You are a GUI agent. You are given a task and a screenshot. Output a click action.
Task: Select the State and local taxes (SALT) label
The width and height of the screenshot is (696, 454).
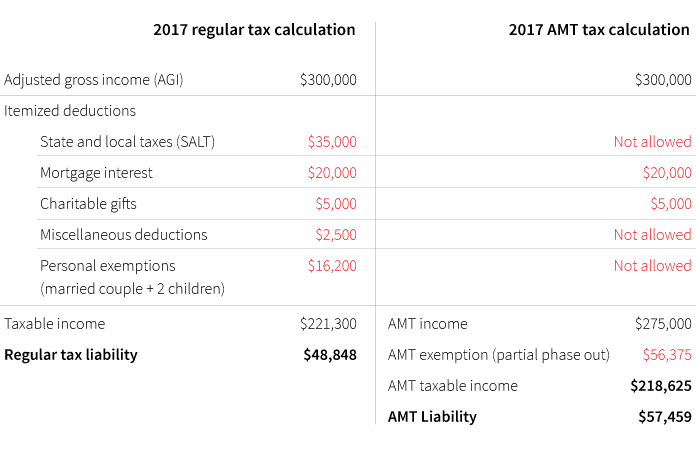(x=127, y=142)
